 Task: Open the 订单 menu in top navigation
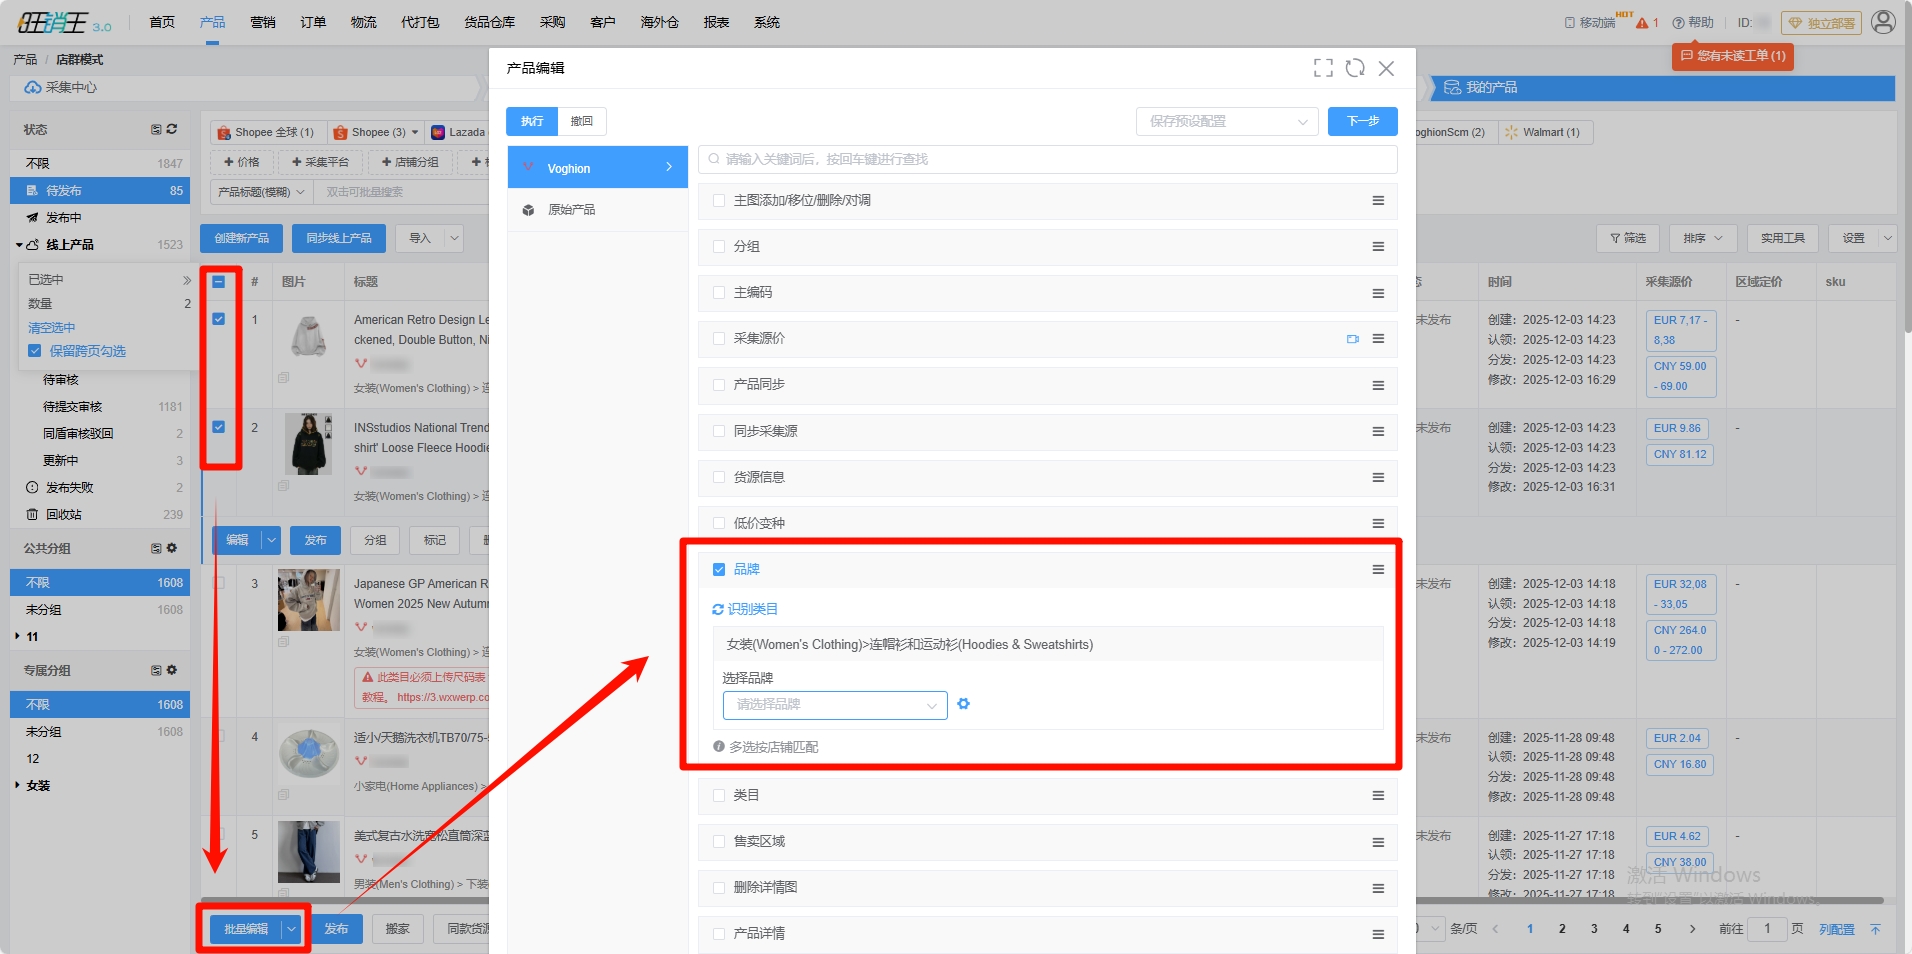point(313,22)
